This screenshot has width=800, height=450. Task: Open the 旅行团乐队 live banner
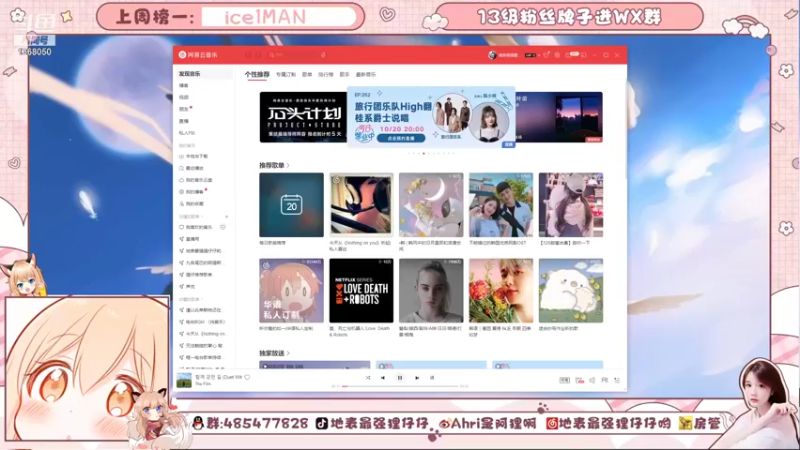pyautogui.click(x=431, y=117)
